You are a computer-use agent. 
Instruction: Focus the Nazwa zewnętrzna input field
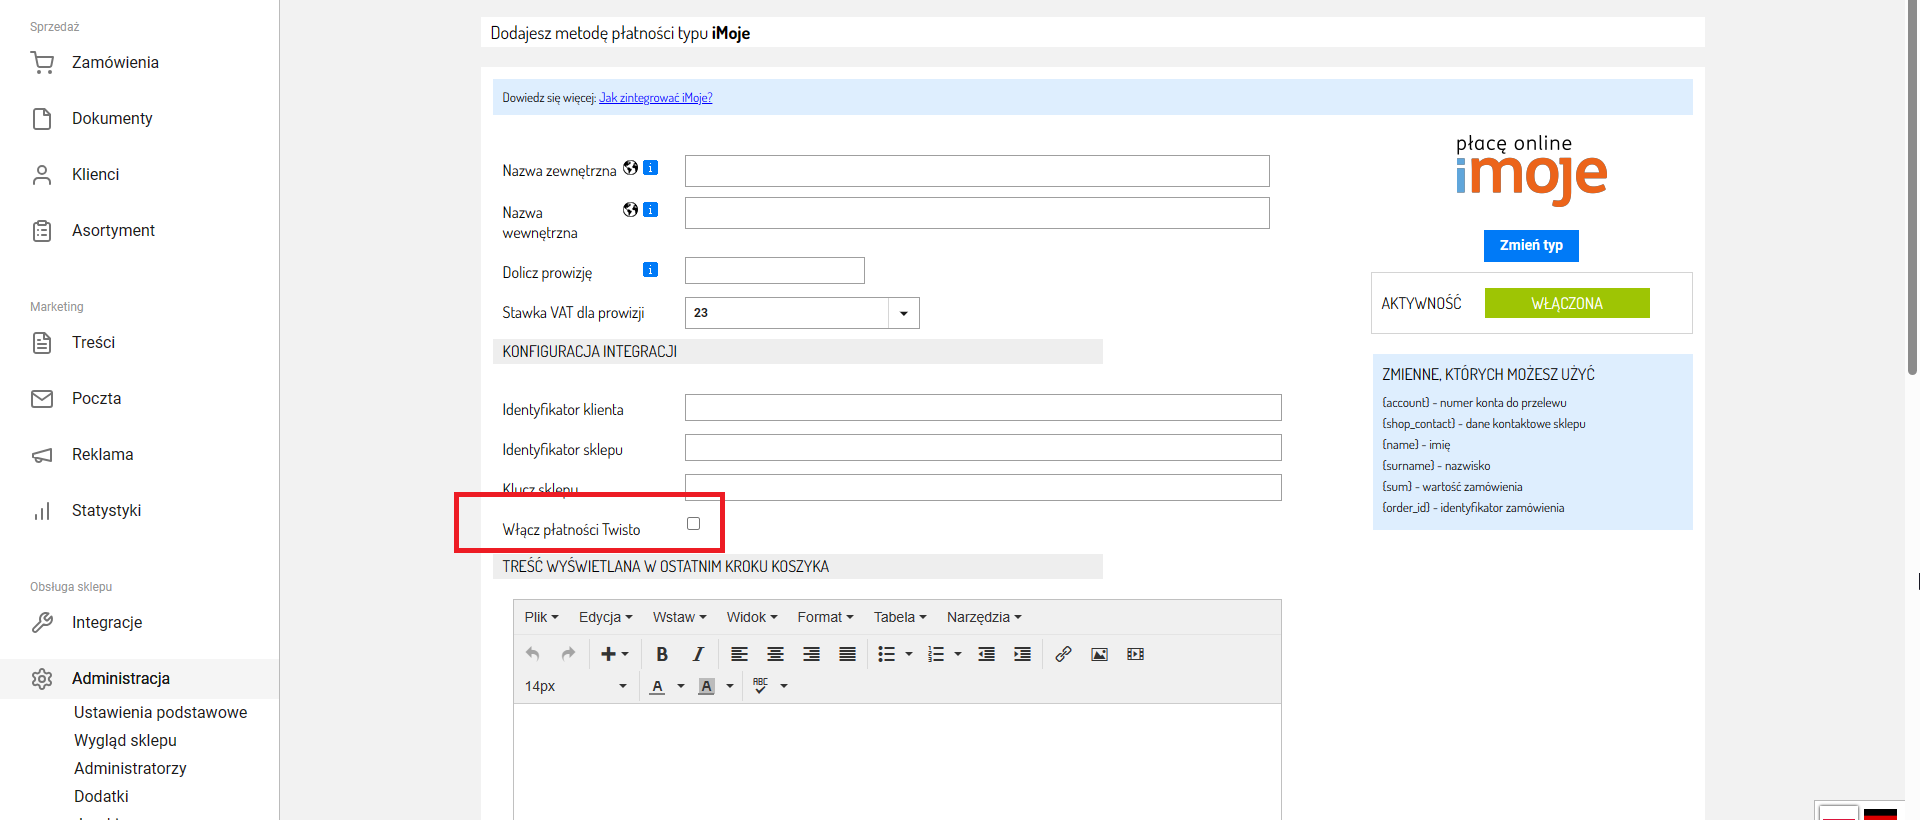(977, 171)
